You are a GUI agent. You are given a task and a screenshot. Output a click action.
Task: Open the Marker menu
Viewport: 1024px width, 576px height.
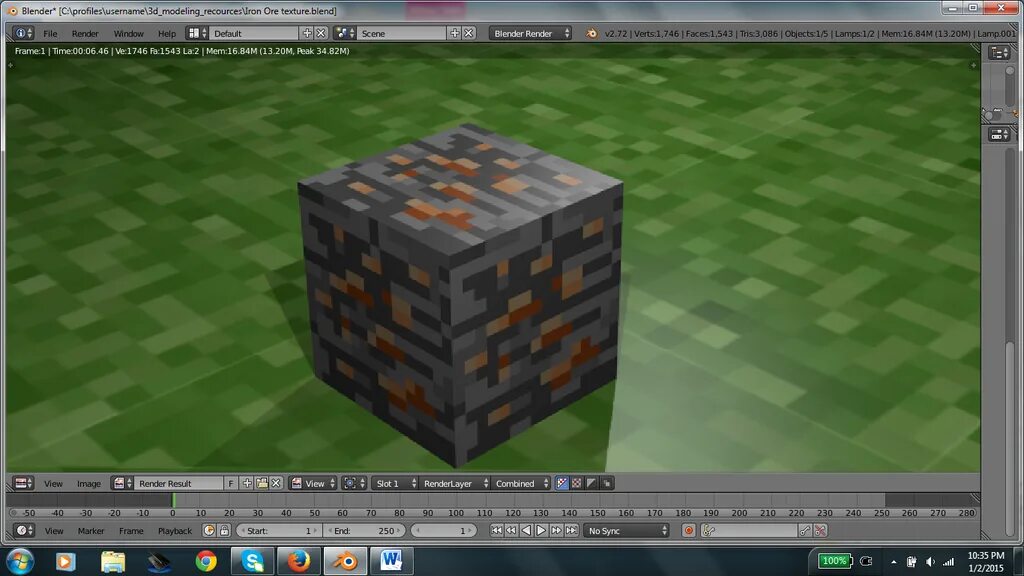[x=91, y=531]
